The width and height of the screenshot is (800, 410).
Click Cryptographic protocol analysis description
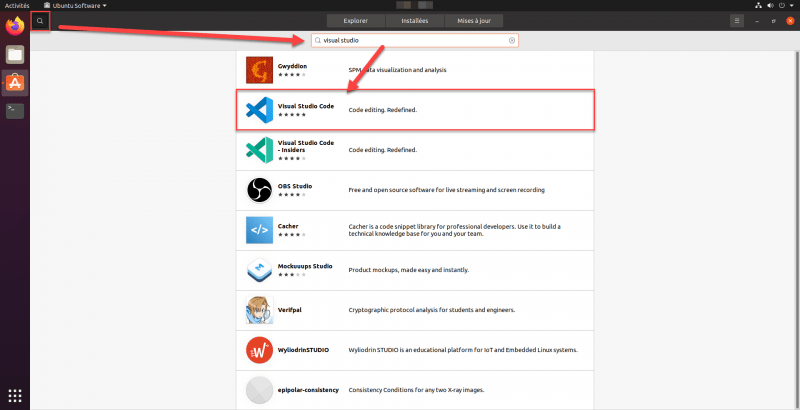(x=432, y=310)
